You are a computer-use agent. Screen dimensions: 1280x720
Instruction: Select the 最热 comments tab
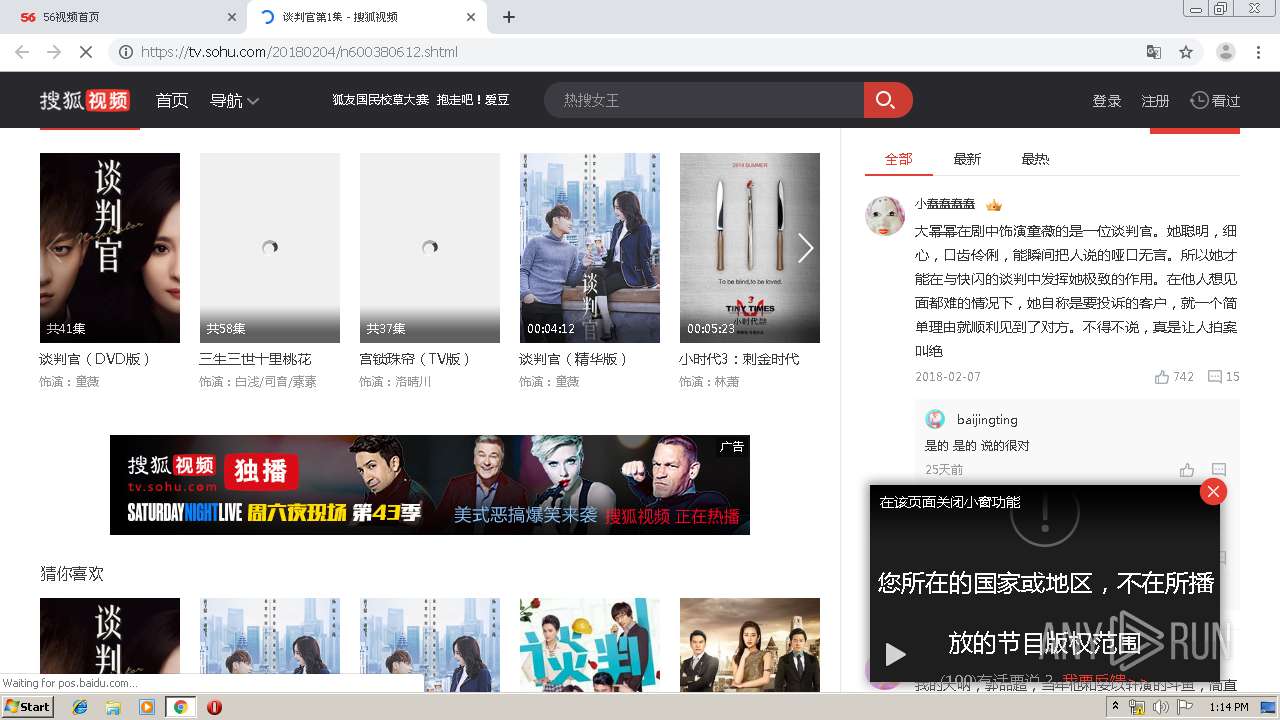pos(1035,159)
